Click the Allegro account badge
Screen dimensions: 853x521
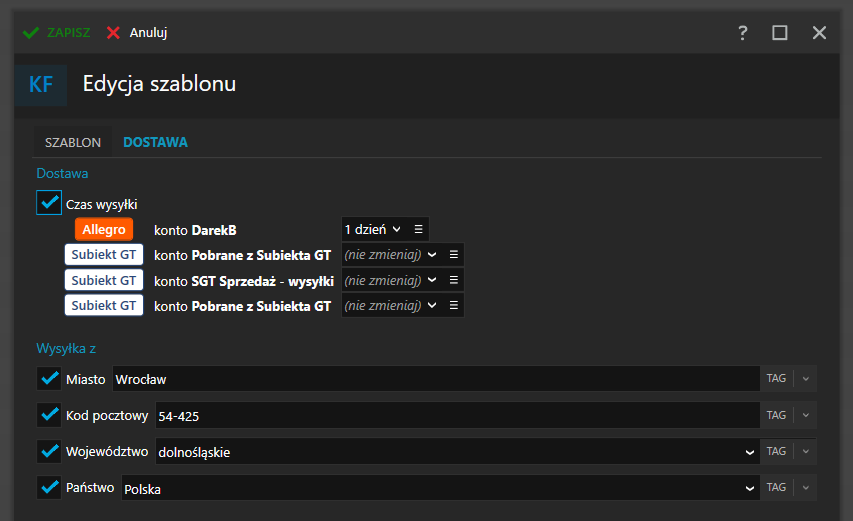(104, 229)
